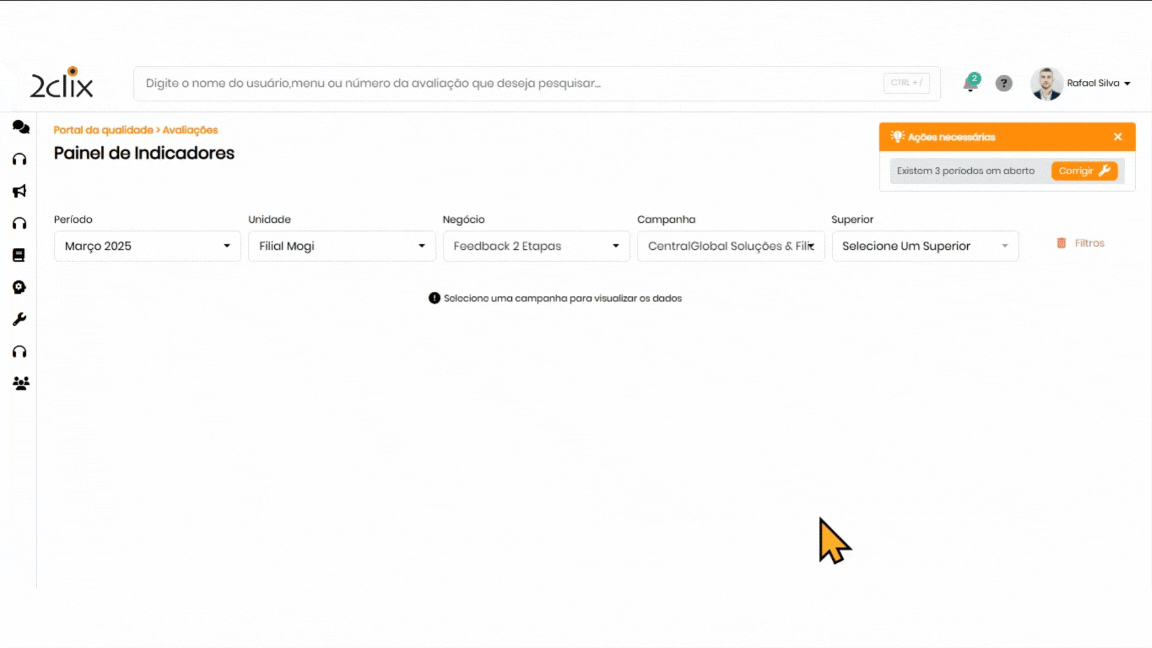Open the Campanha dropdown selector

730,246
